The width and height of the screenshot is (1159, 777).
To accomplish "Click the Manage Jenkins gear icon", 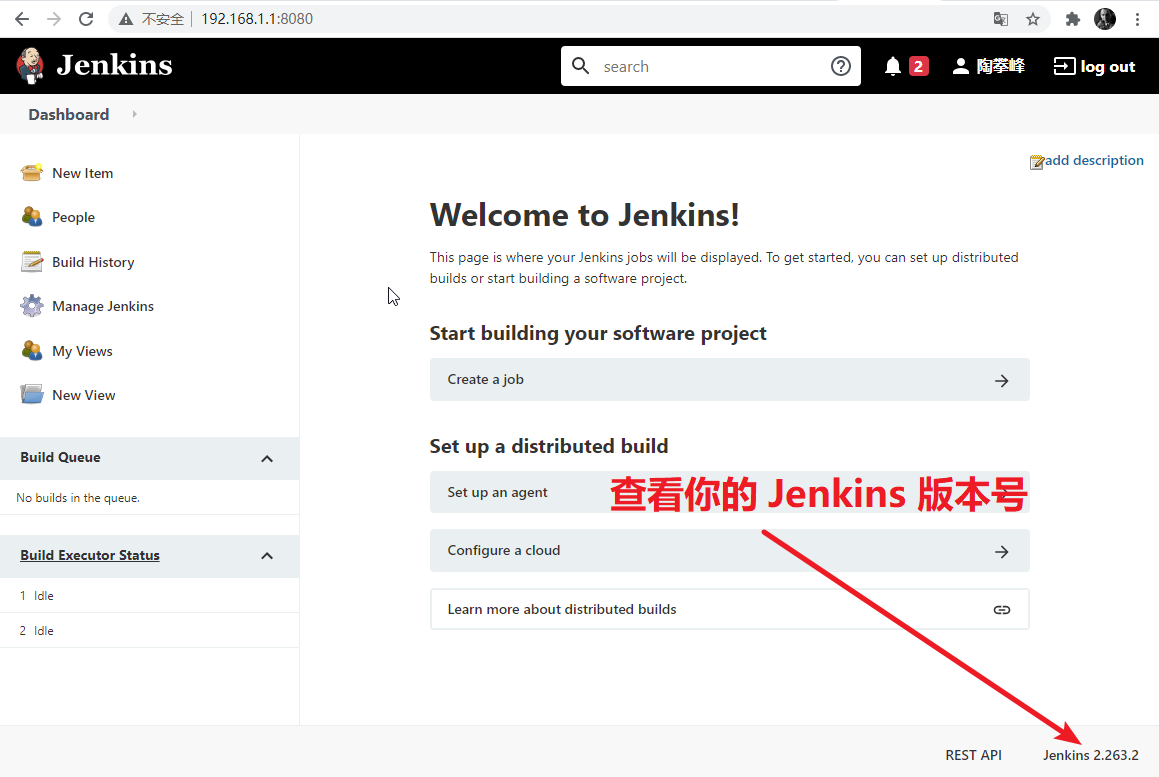I will (32, 306).
